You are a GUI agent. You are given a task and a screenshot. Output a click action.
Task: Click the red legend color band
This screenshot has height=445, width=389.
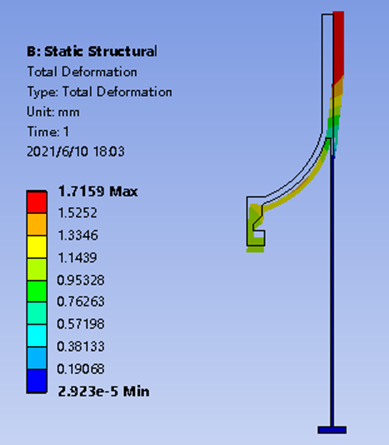coord(37,202)
